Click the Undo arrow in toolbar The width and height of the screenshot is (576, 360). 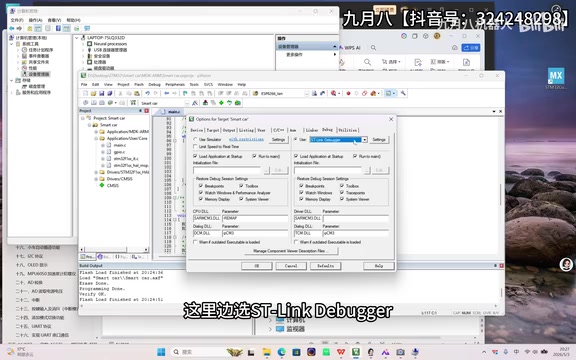147,93
